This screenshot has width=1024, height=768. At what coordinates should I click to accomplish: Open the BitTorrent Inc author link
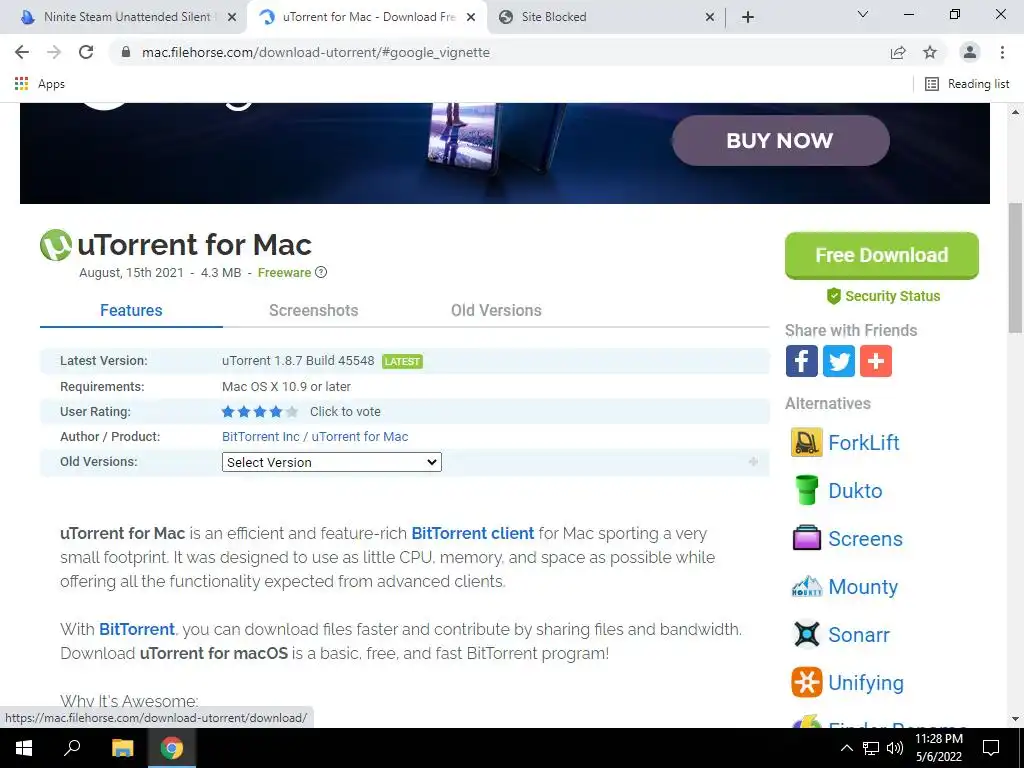coord(261,436)
